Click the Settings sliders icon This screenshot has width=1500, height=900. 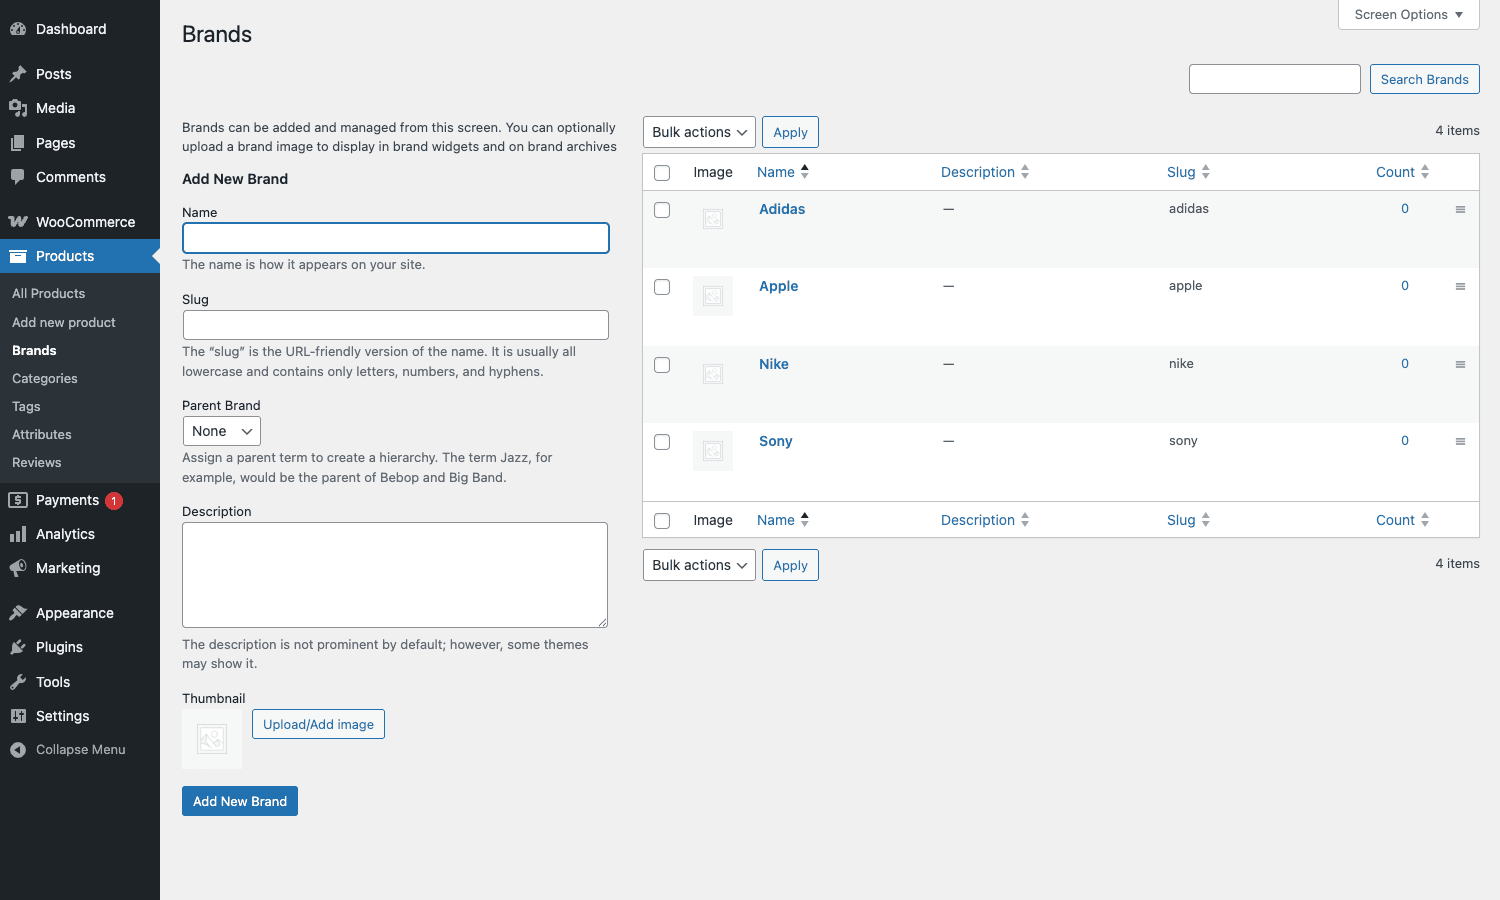click(18, 716)
